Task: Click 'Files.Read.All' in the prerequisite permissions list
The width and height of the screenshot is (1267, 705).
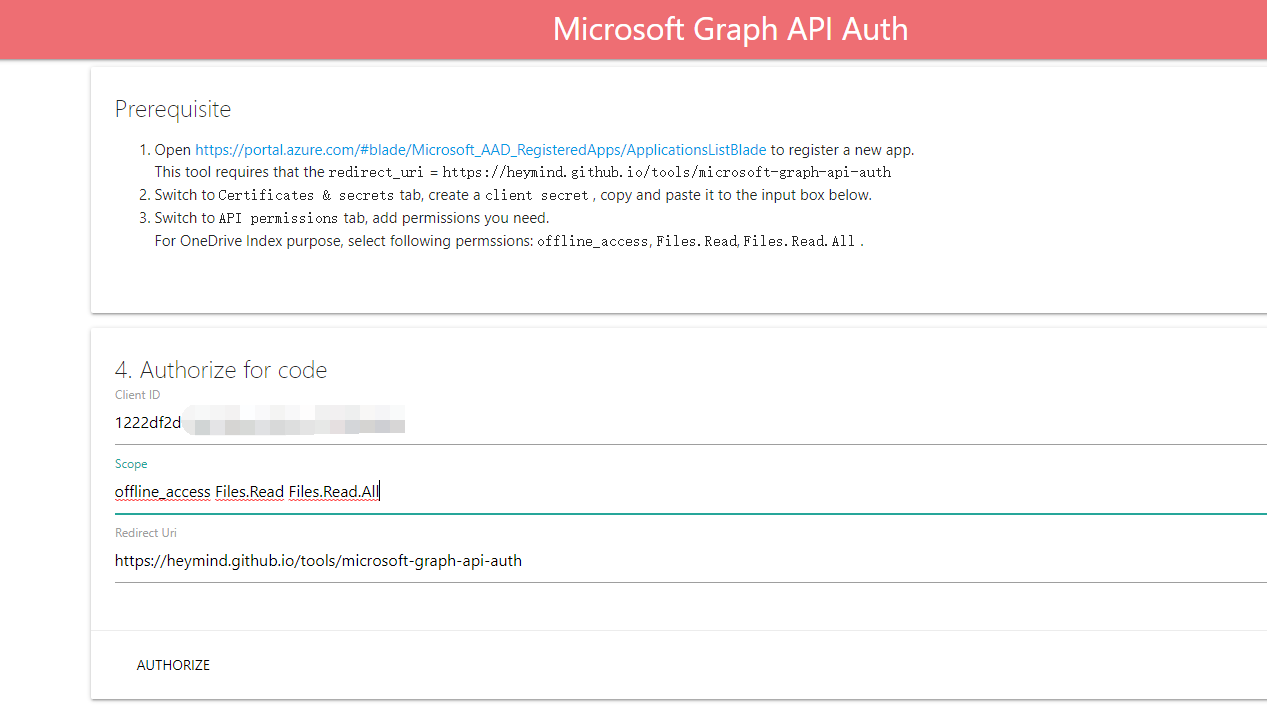Action: coord(799,241)
